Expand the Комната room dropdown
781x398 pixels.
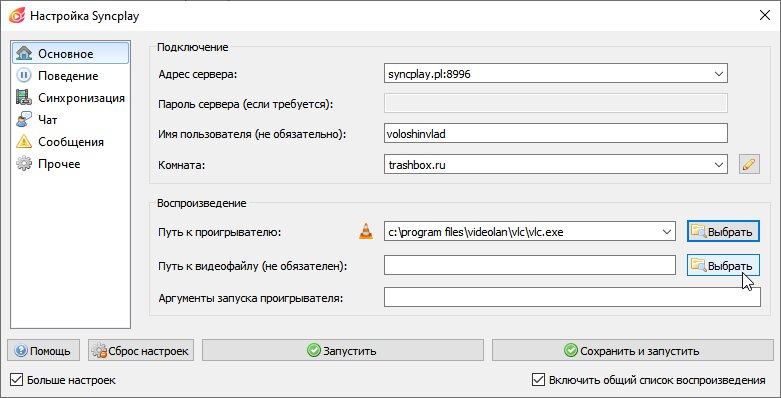point(718,164)
